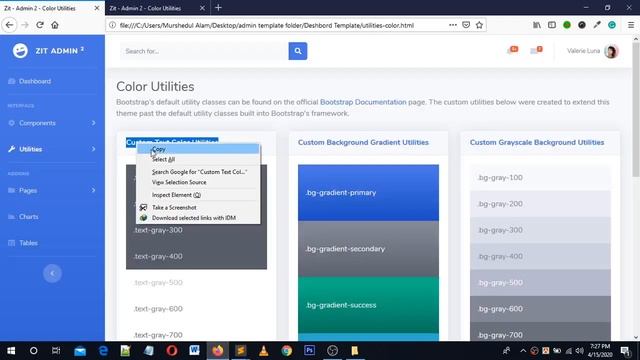Click Valerie Luna profile avatar
640x360 pixels.
[611, 51]
